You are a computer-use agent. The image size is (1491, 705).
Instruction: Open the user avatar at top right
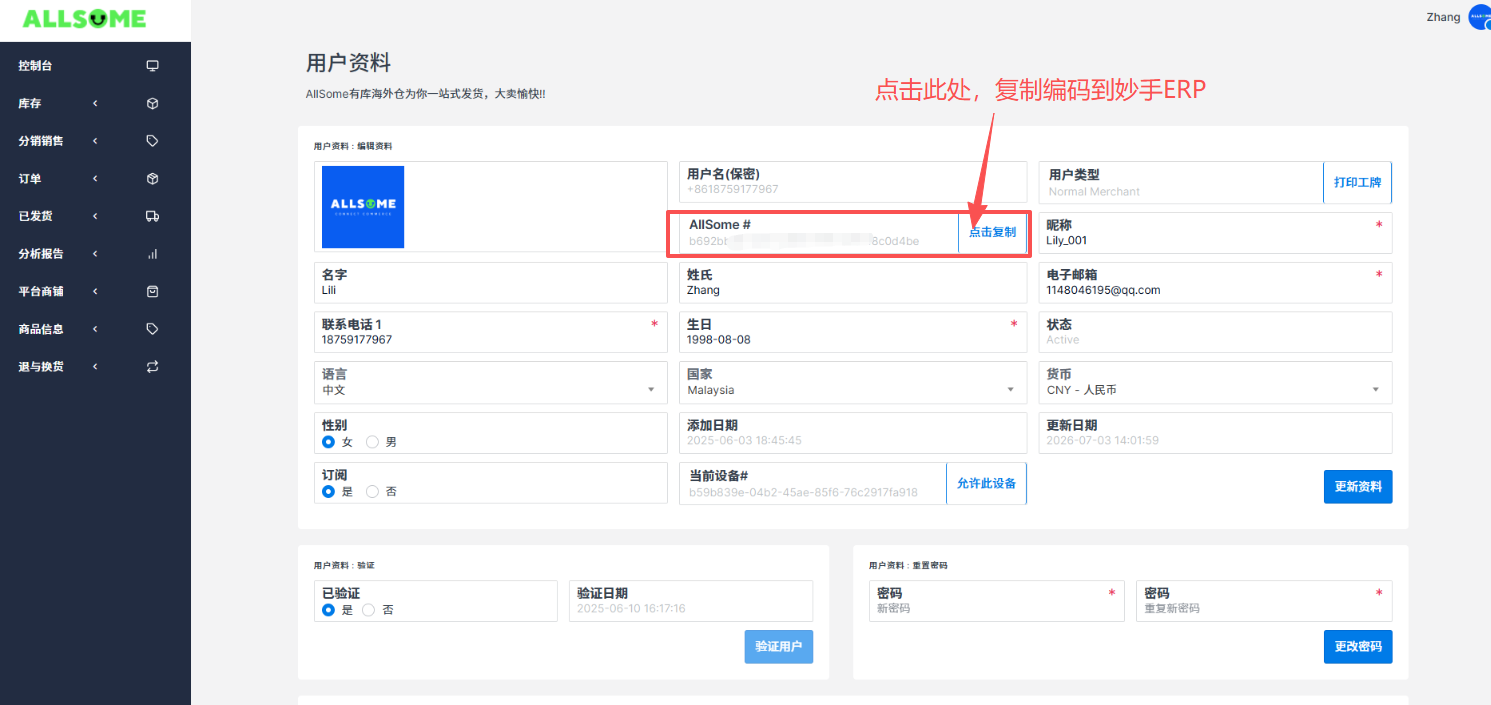1479,18
